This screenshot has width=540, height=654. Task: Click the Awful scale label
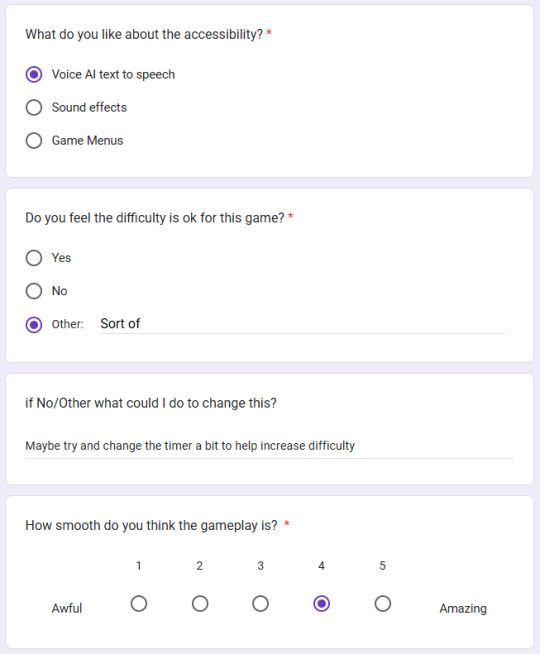pyautogui.click(x=67, y=609)
